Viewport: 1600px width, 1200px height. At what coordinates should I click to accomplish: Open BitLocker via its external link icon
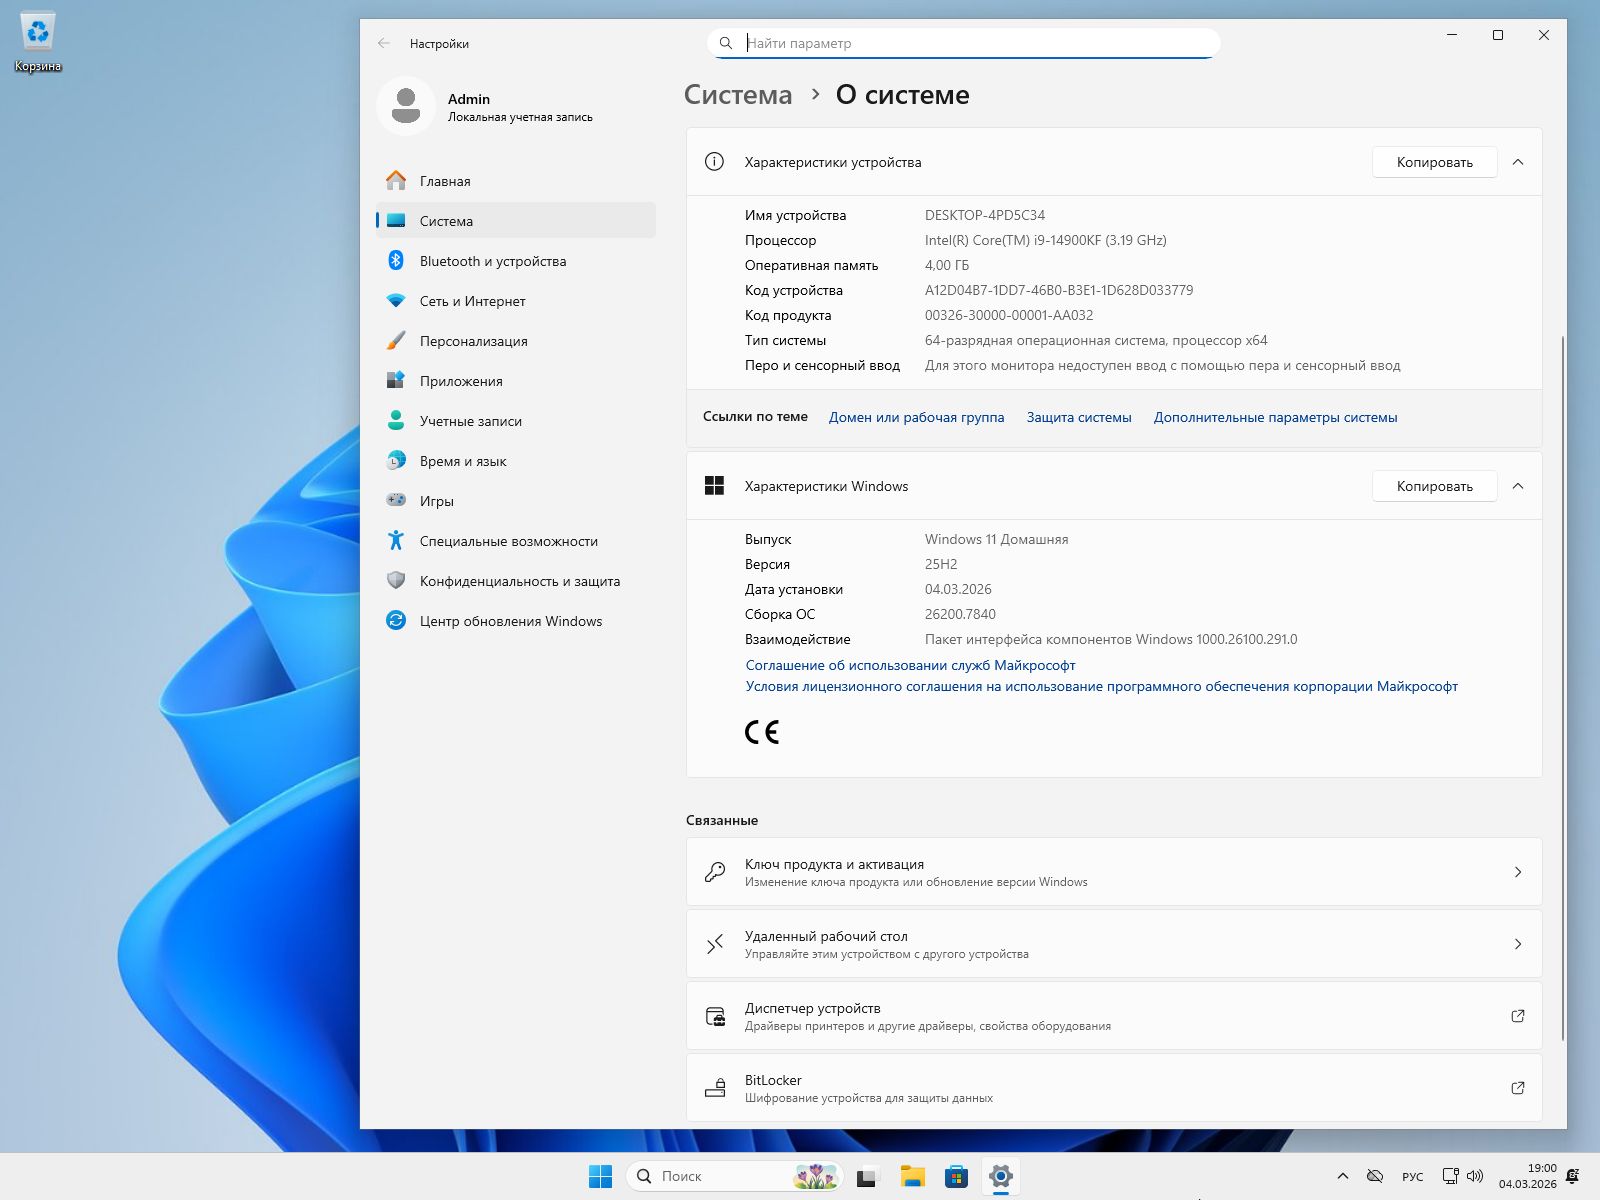[x=1518, y=1088]
